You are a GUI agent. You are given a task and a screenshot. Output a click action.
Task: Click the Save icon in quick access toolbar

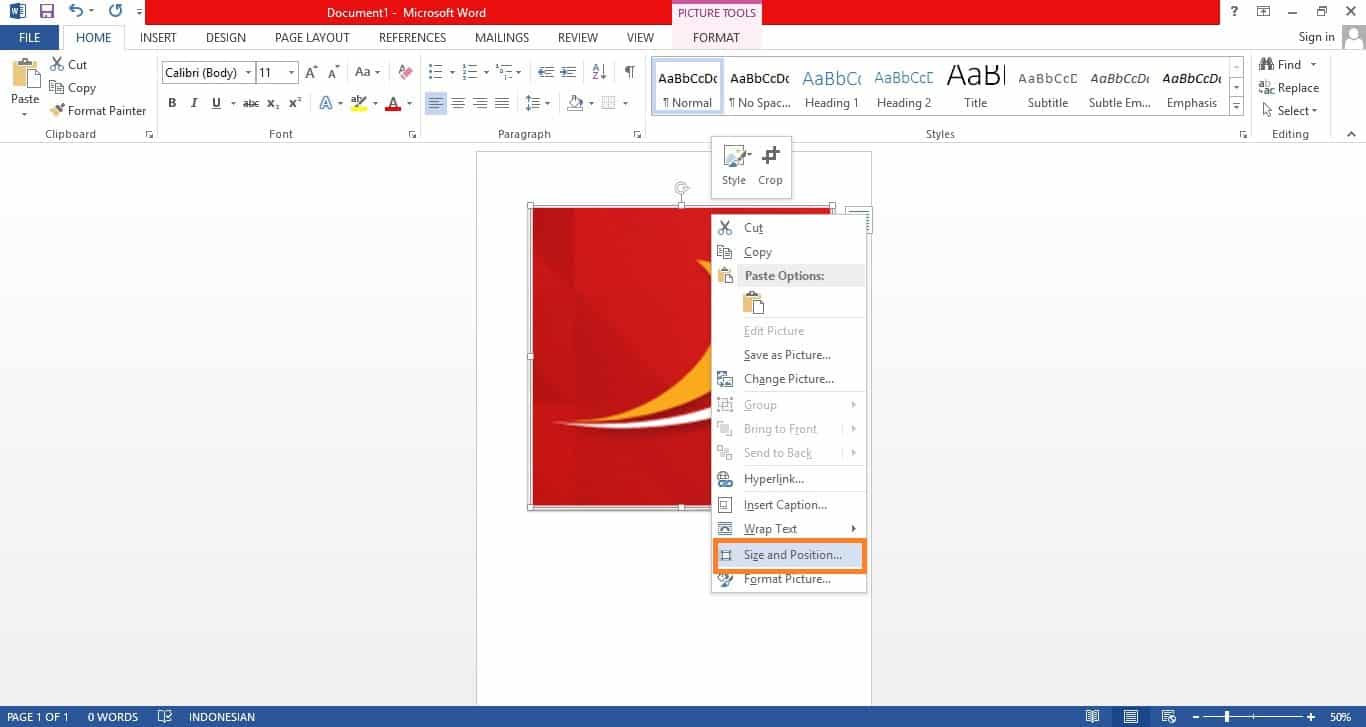pos(47,12)
